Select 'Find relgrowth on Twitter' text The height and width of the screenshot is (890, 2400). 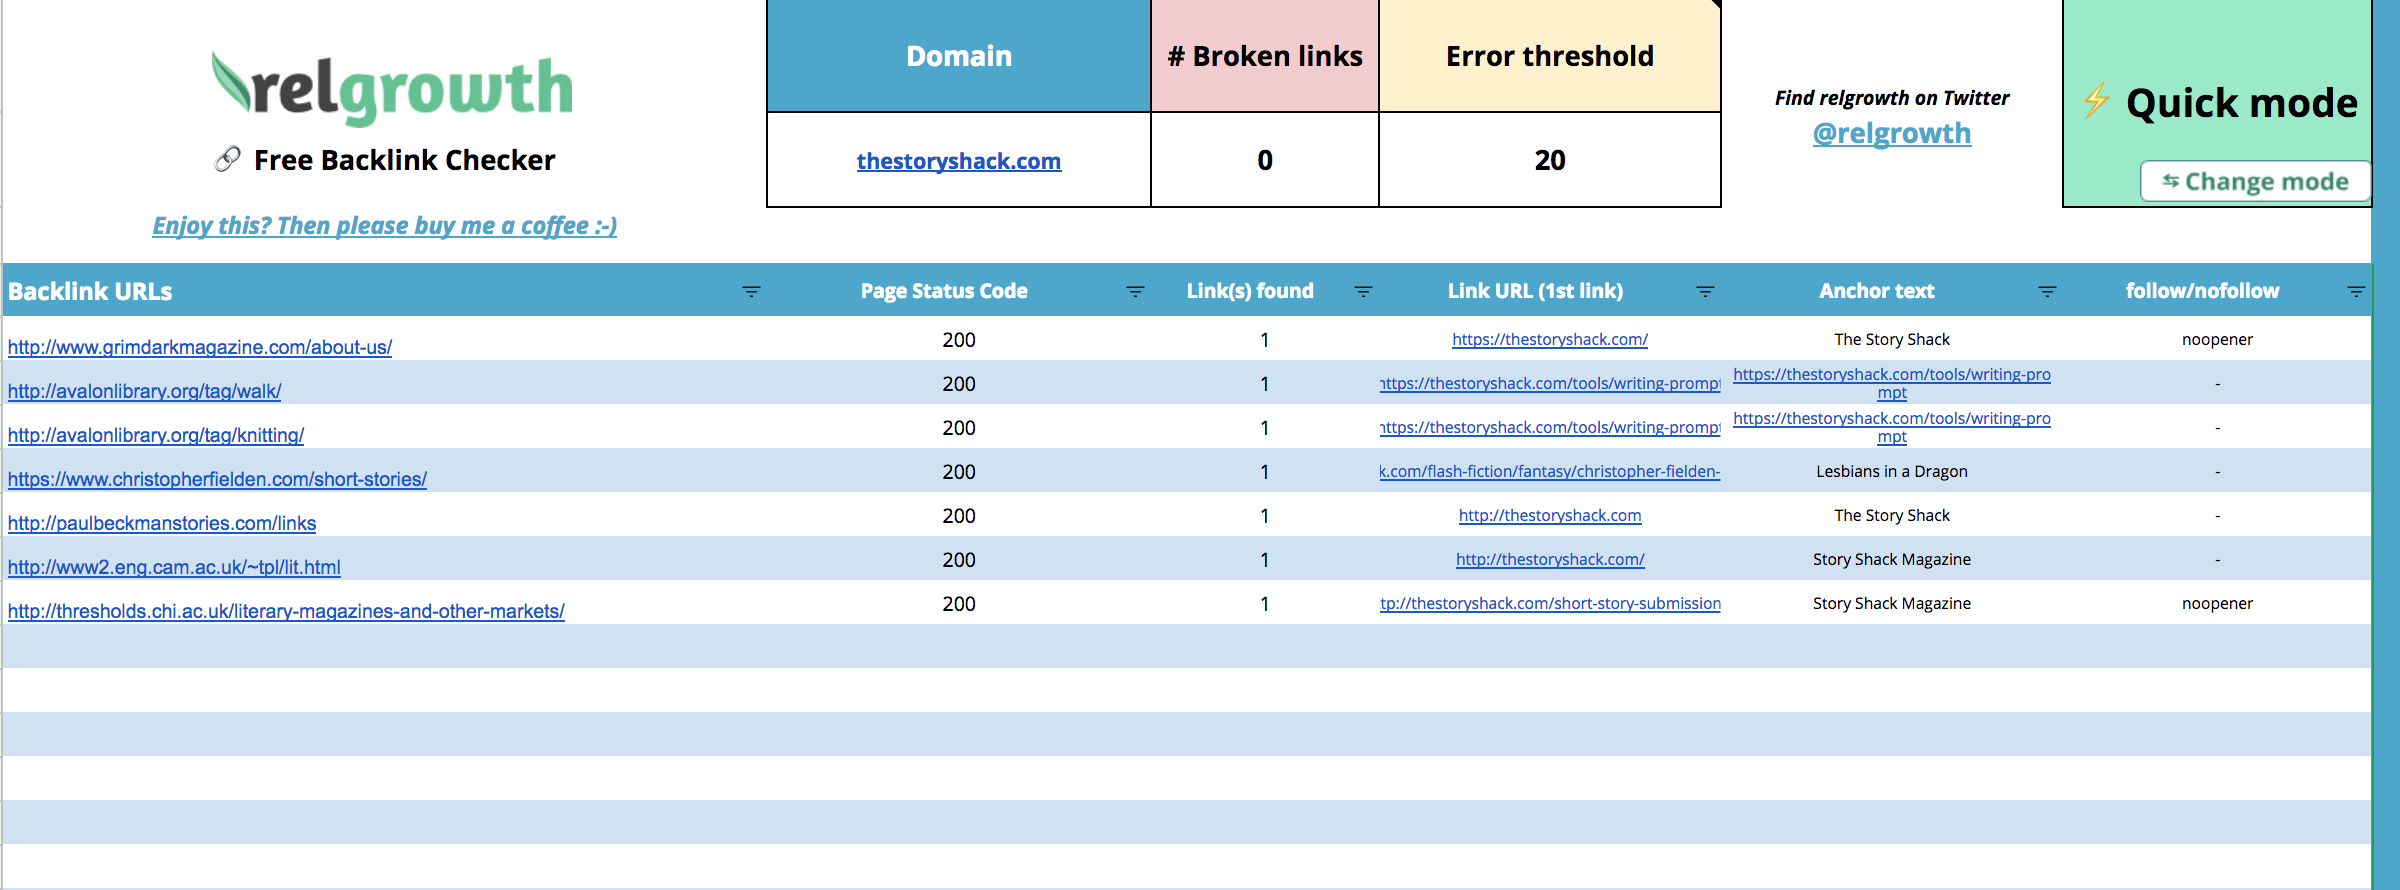tap(1892, 98)
